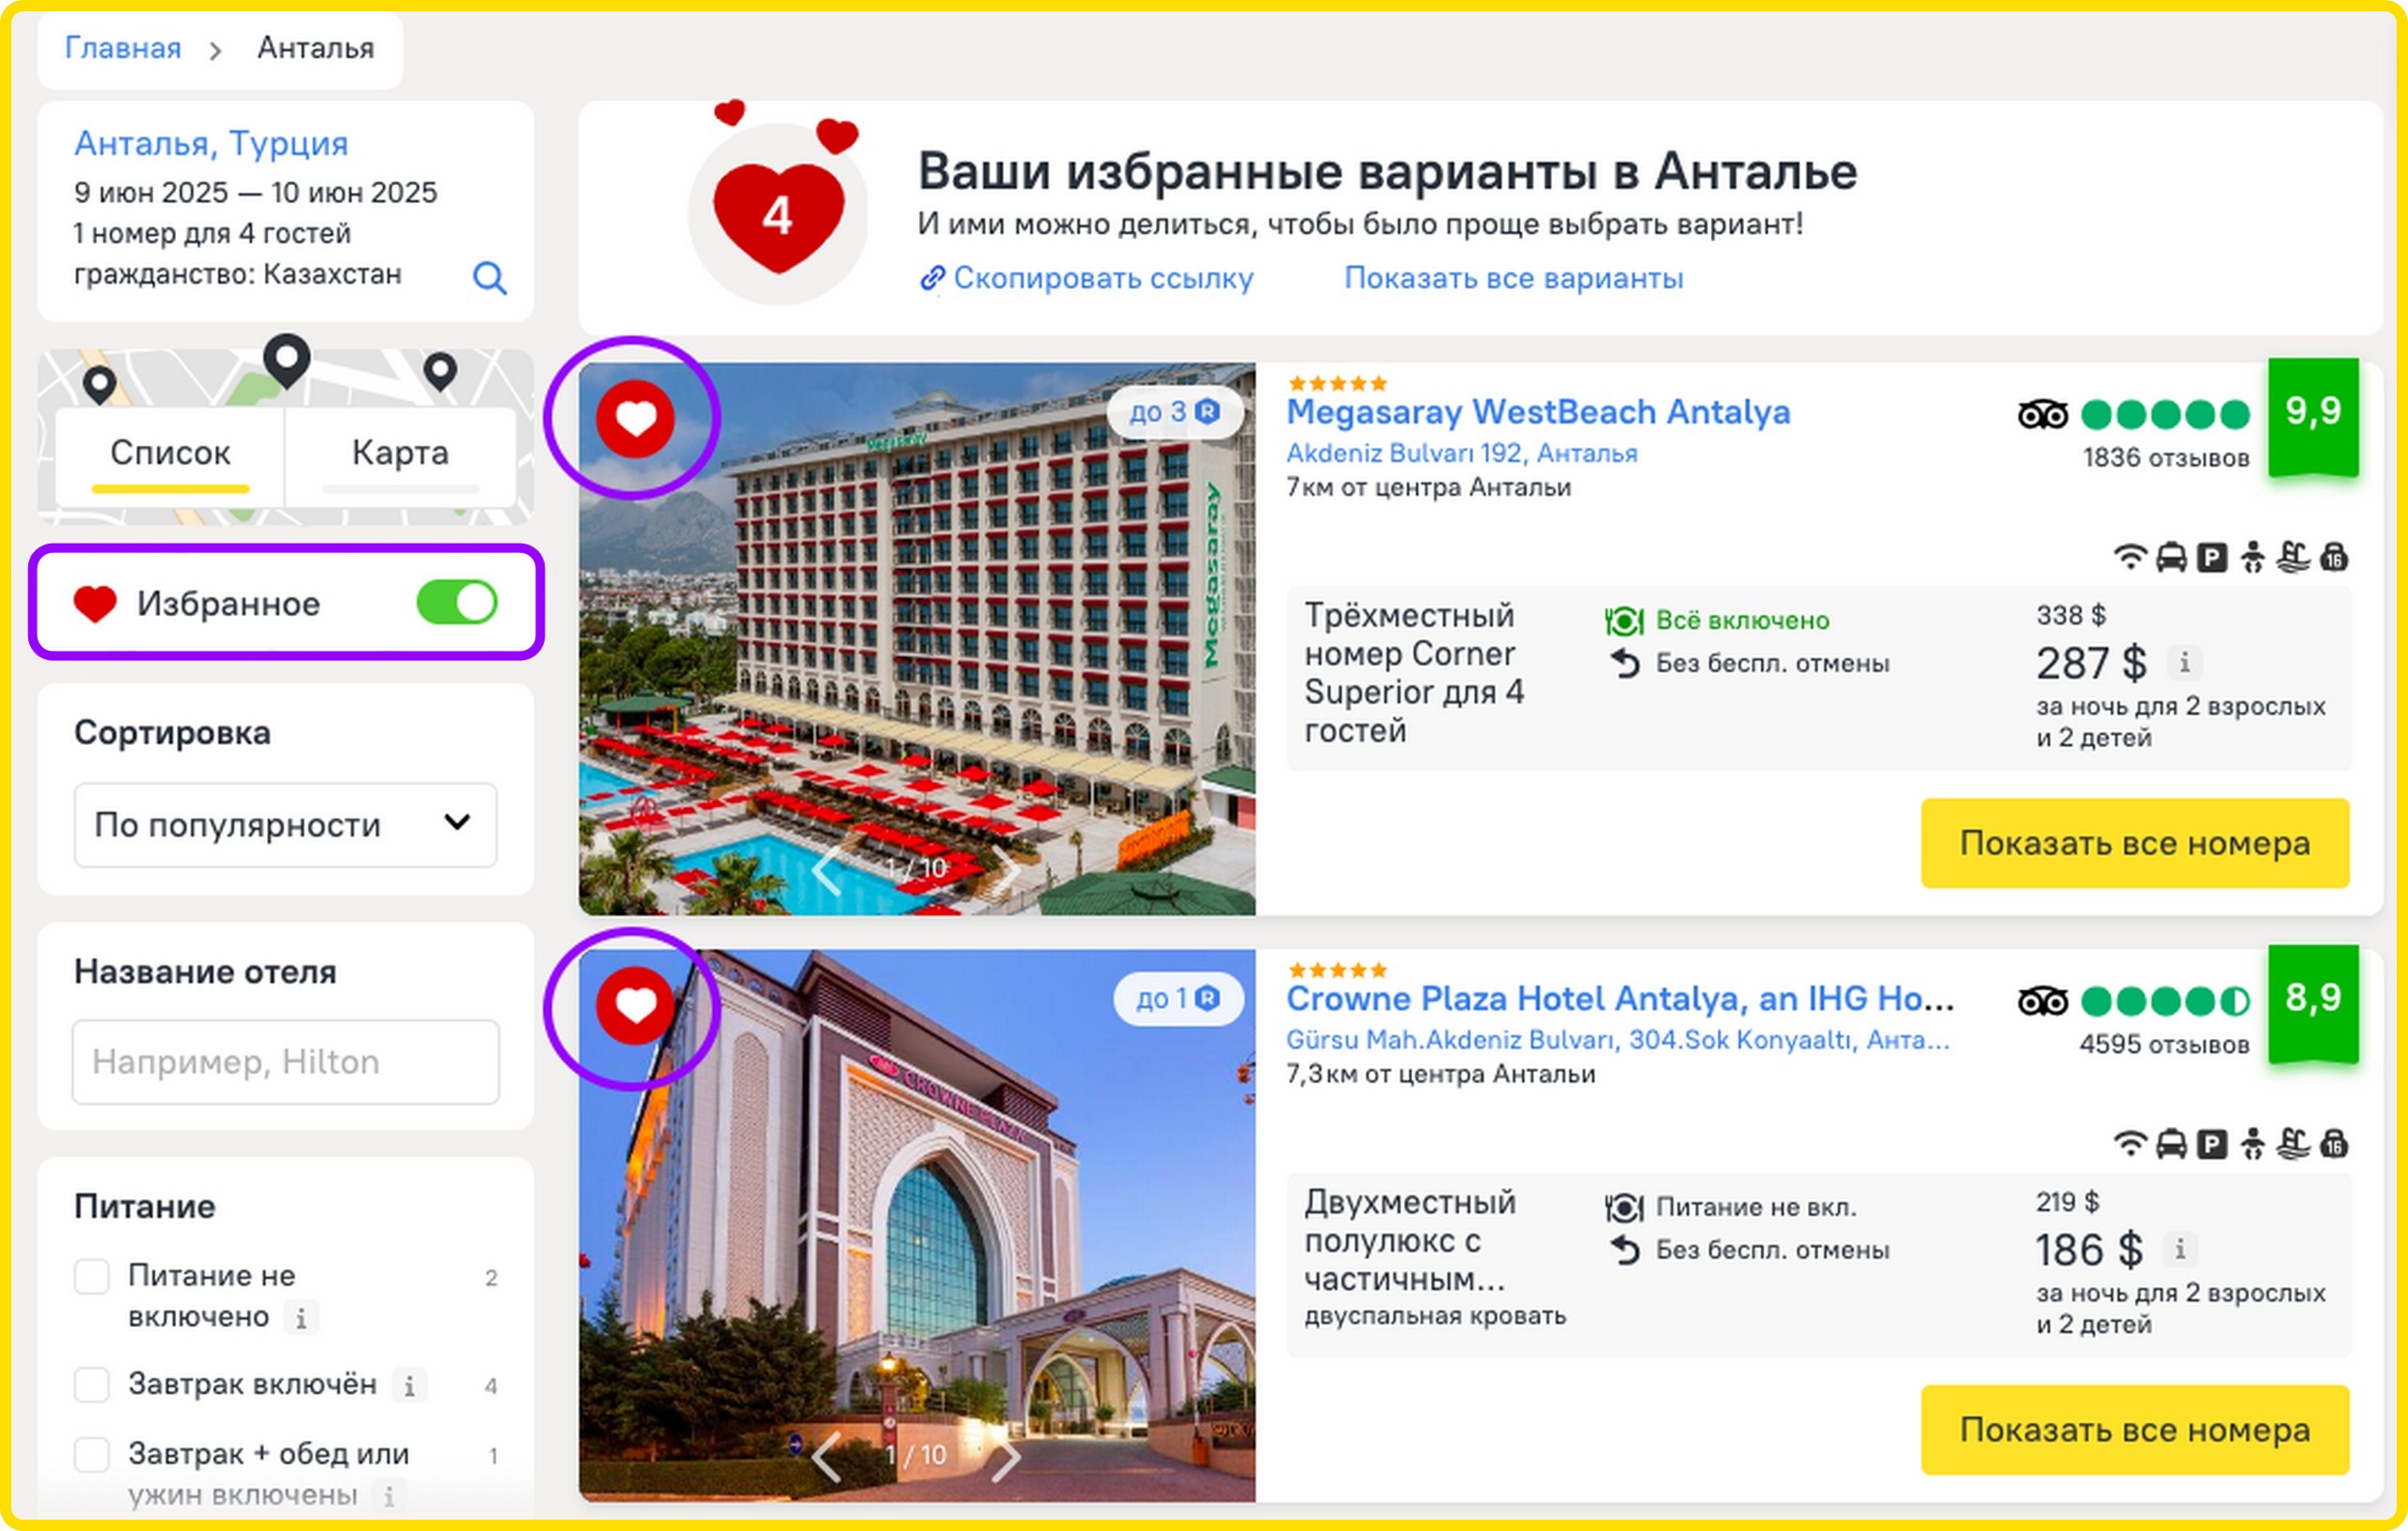
Task: Click Показать все номера for Megasaray
Action: pos(2134,843)
